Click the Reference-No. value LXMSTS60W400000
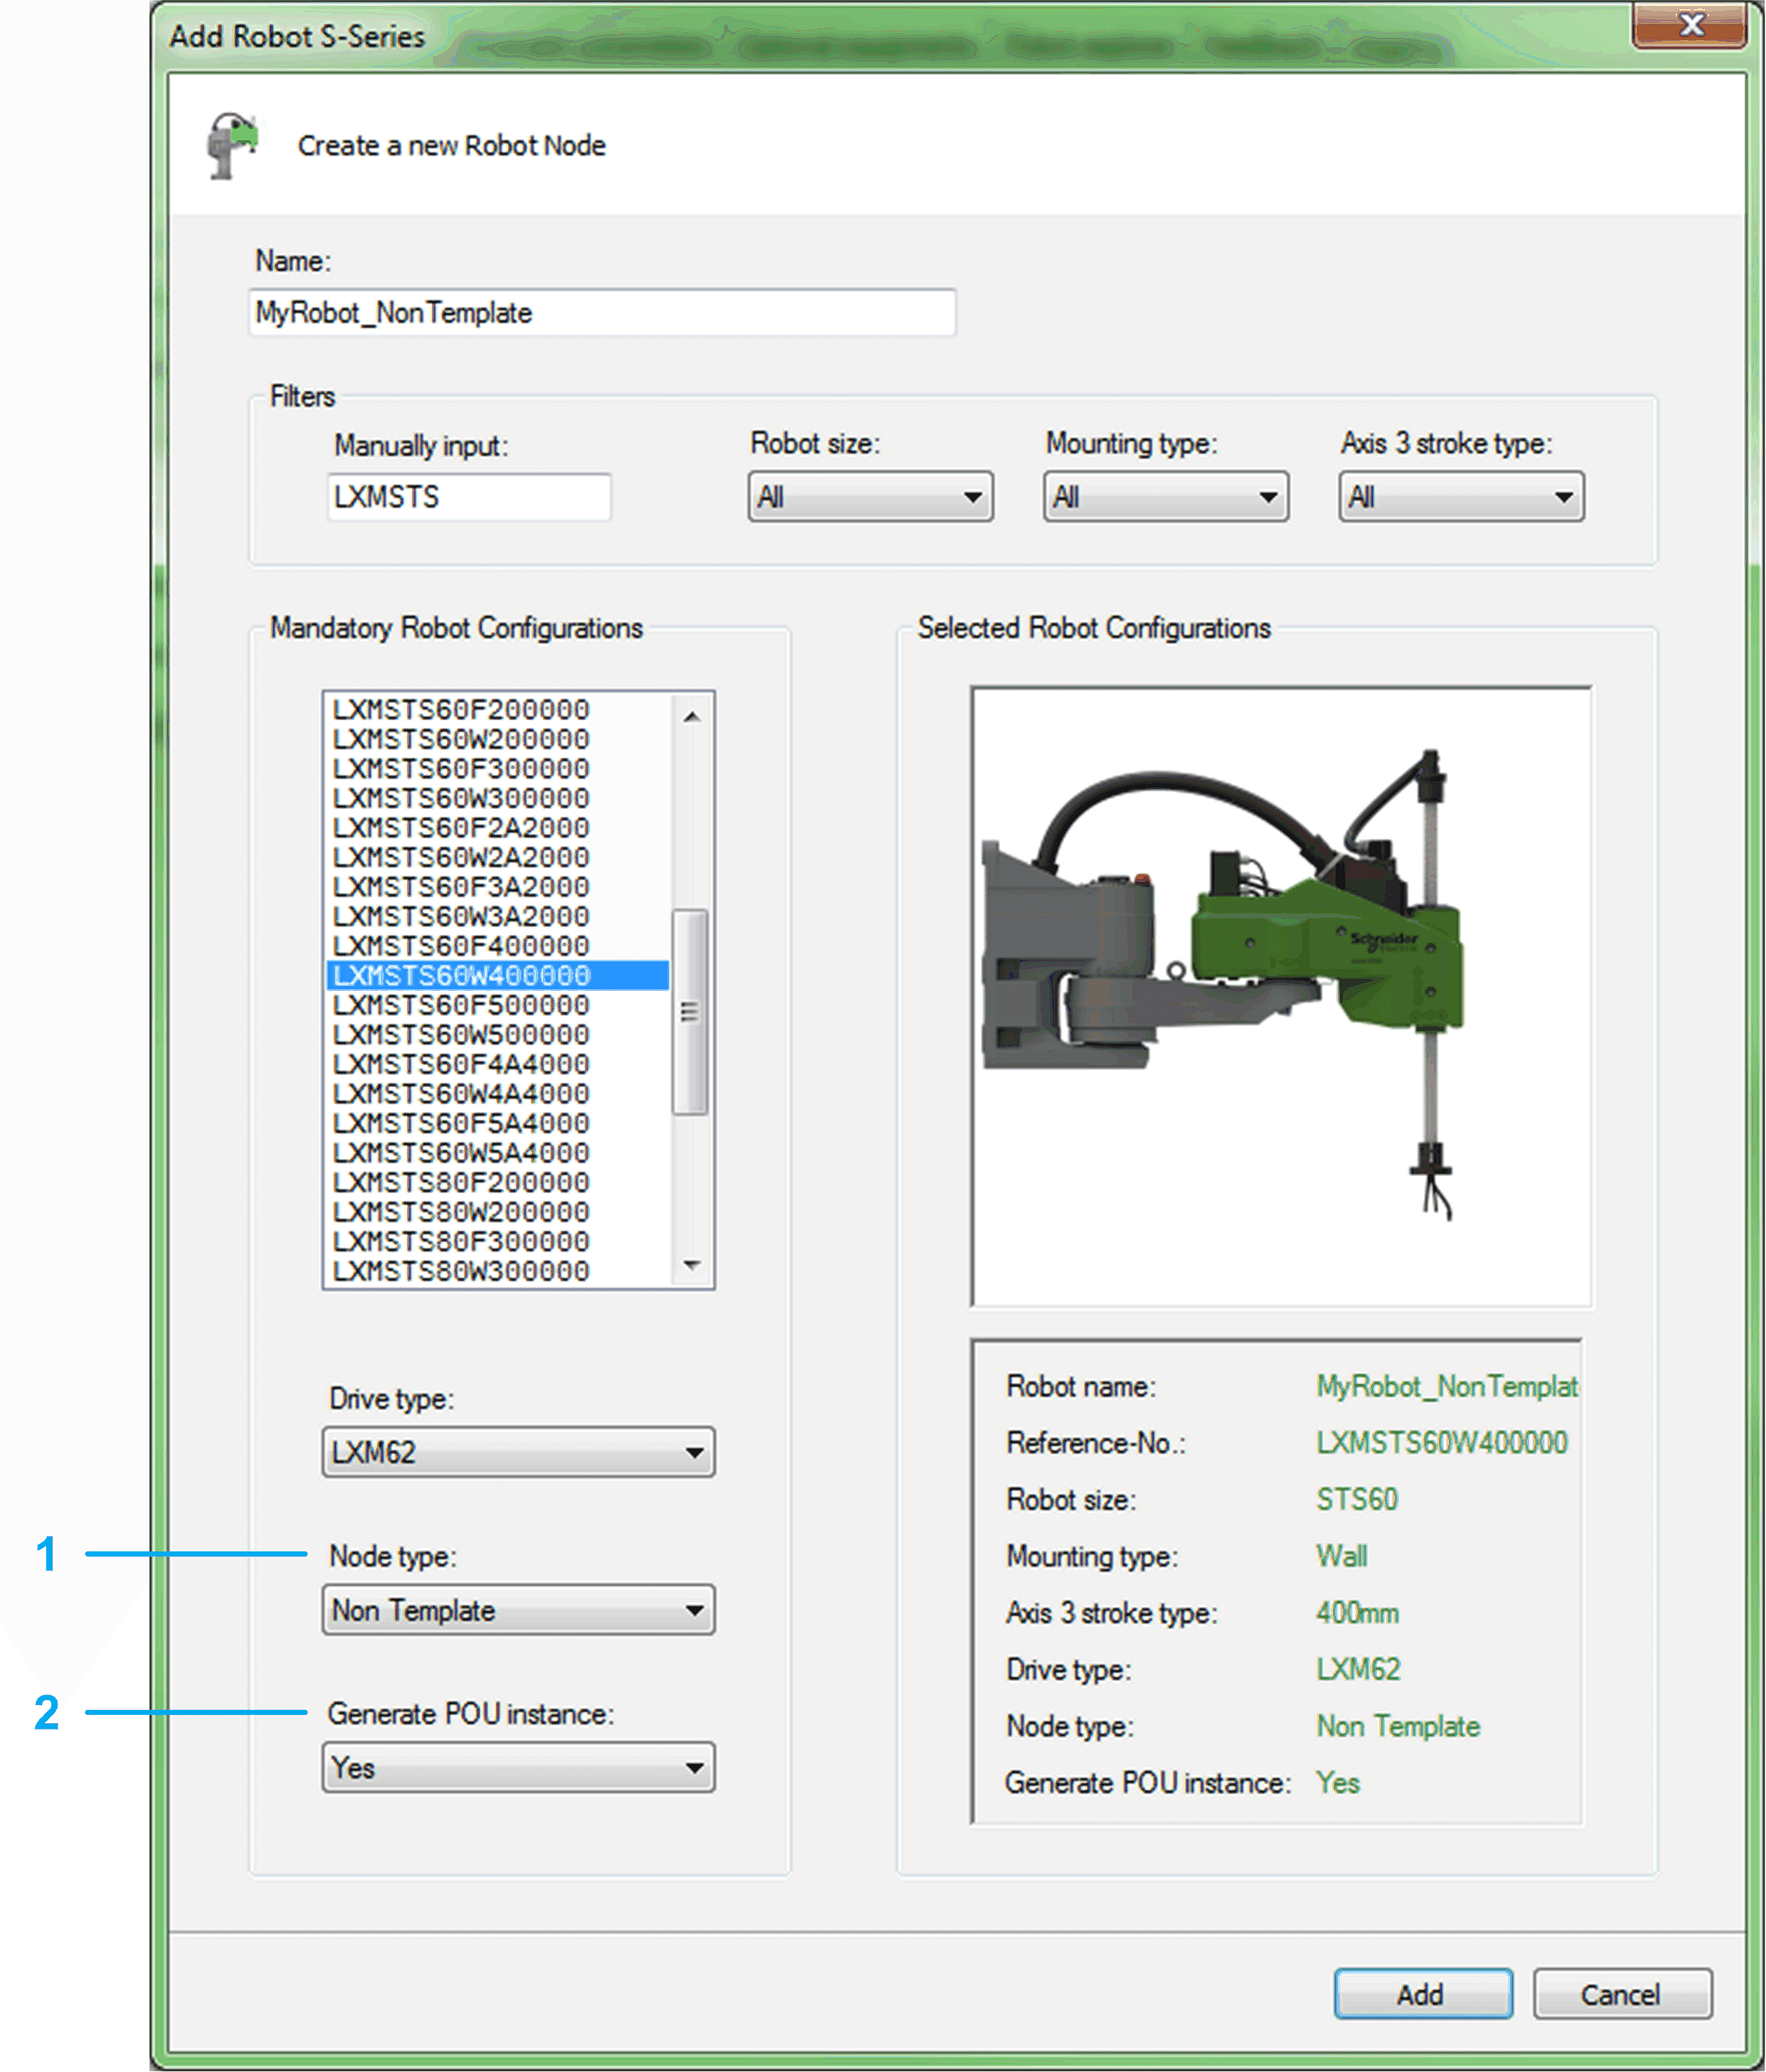Viewport: 1766px width, 2072px height. (x=1441, y=1443)
